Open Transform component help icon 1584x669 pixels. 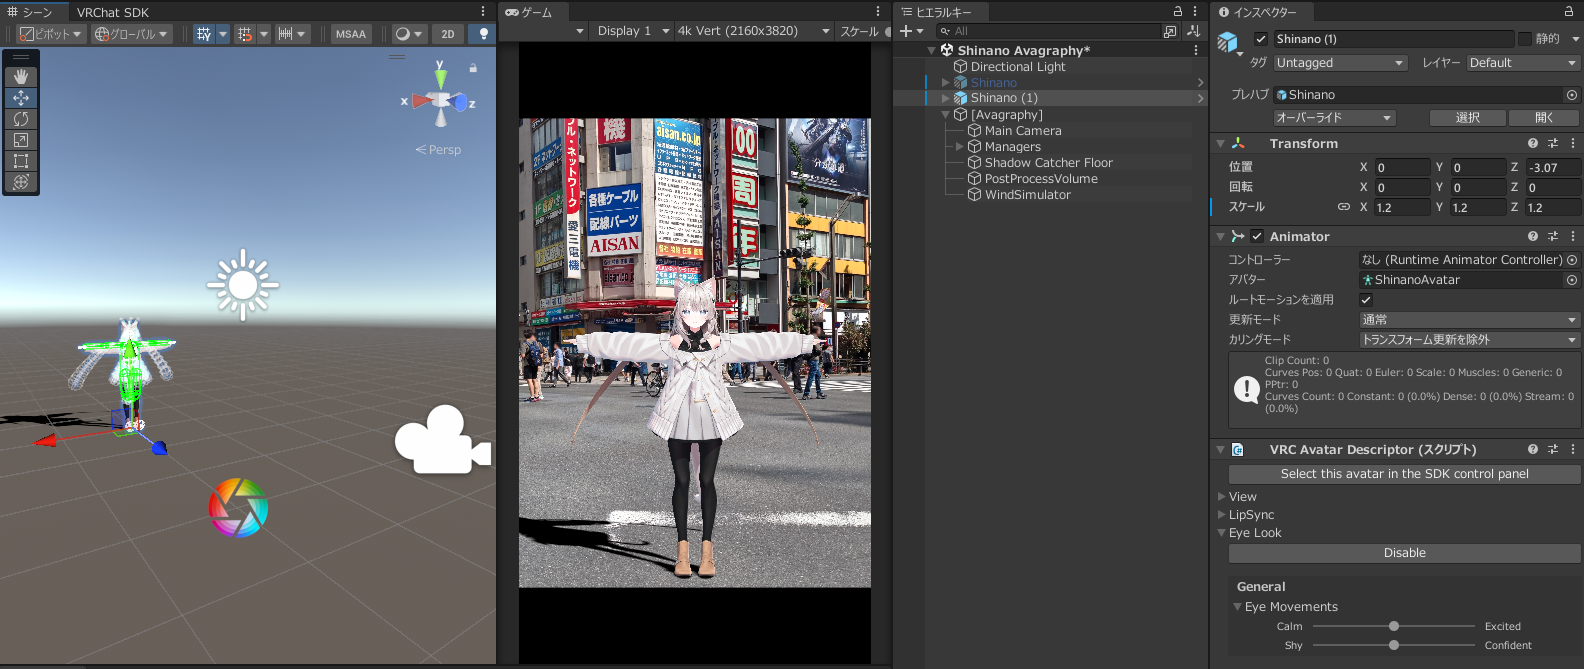(1533, 143)
